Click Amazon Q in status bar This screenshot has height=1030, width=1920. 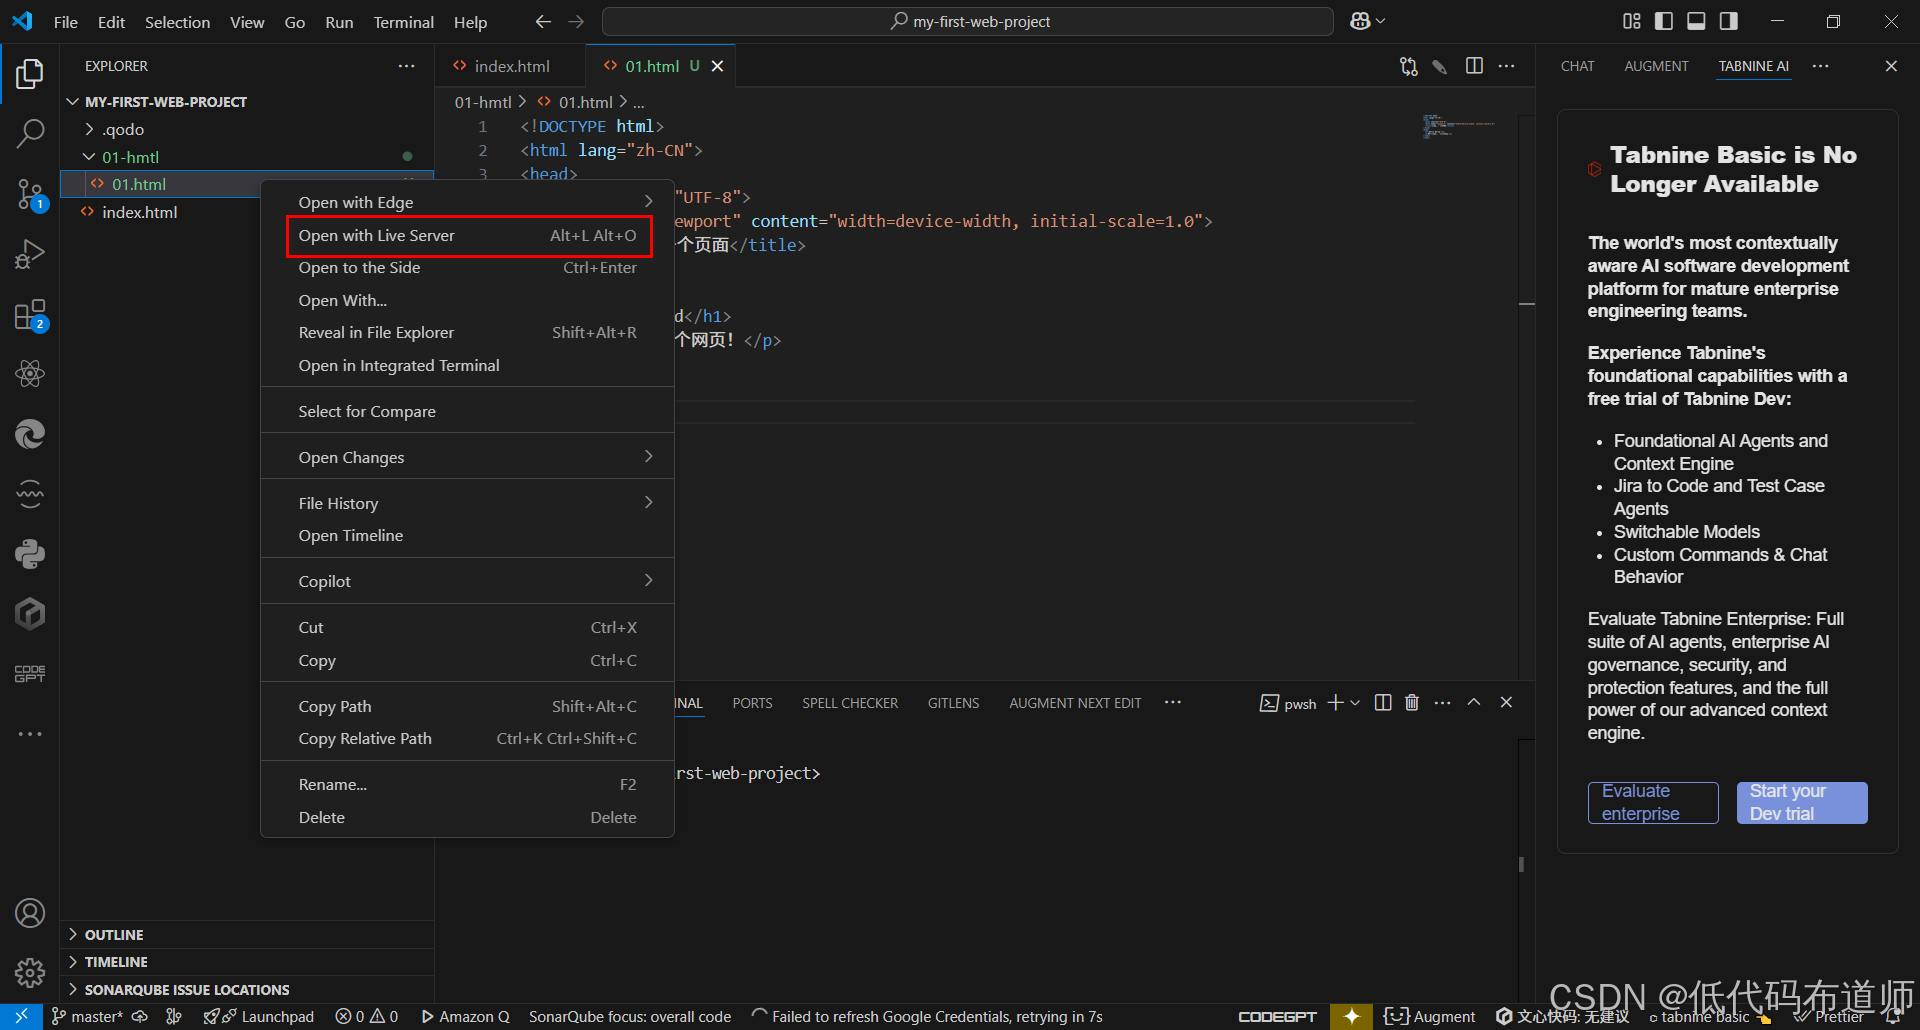(x=465, y=1016)
